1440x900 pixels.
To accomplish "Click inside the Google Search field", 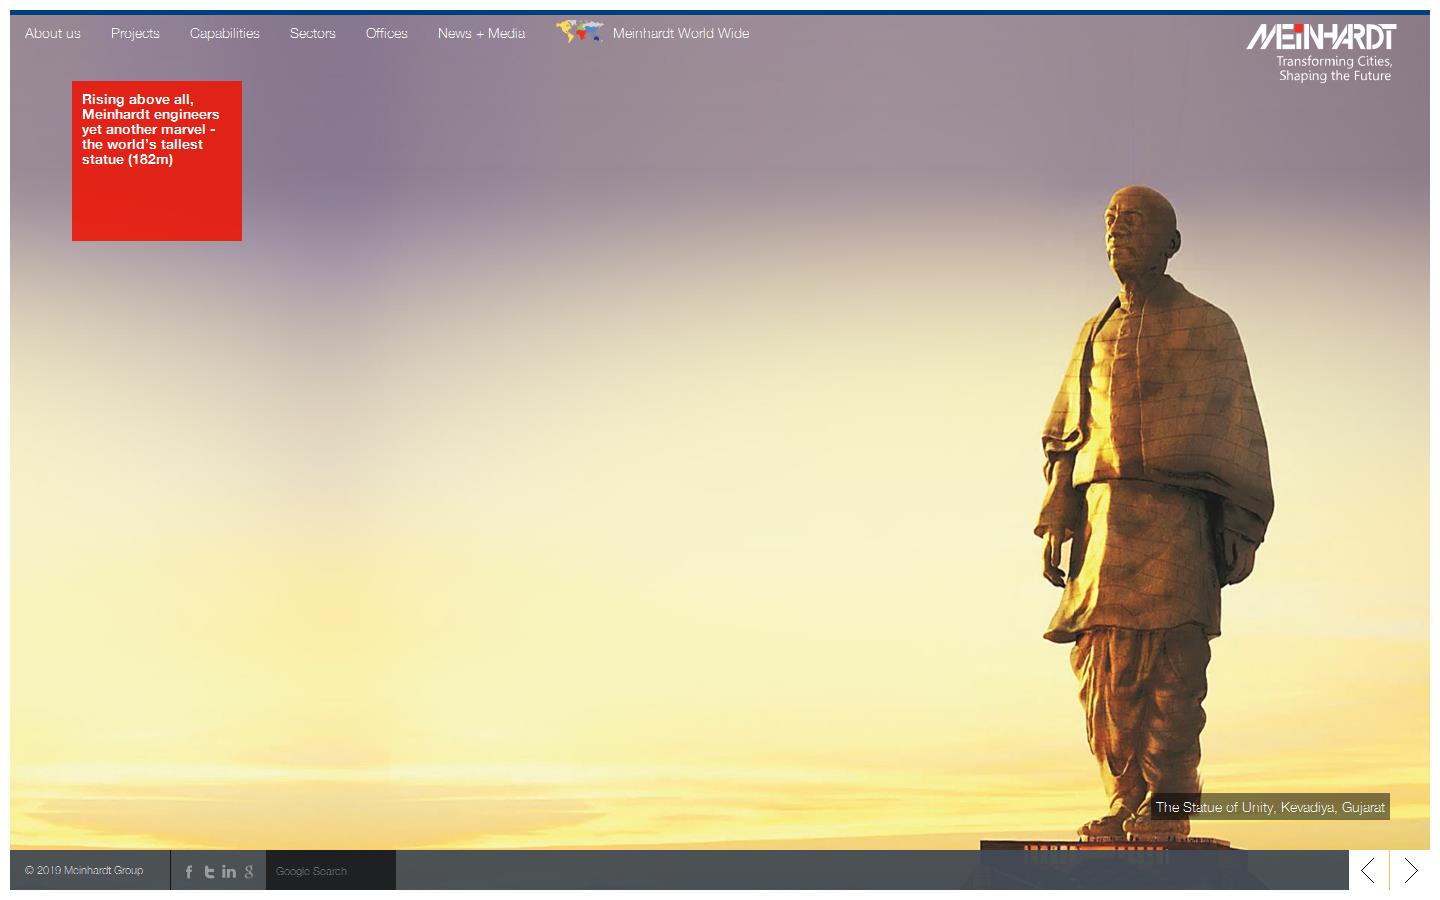I will coord(330,870).
